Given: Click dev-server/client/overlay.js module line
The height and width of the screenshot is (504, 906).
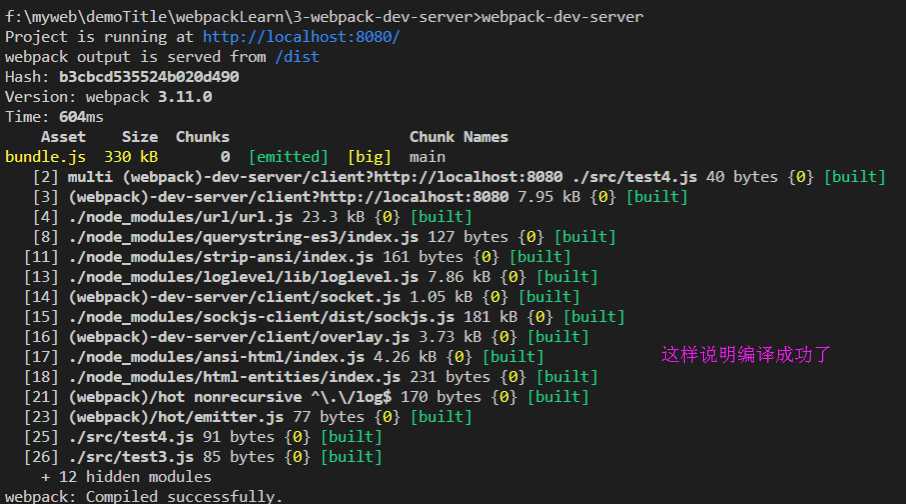Looking at the screenshot, I should point(306,337).
